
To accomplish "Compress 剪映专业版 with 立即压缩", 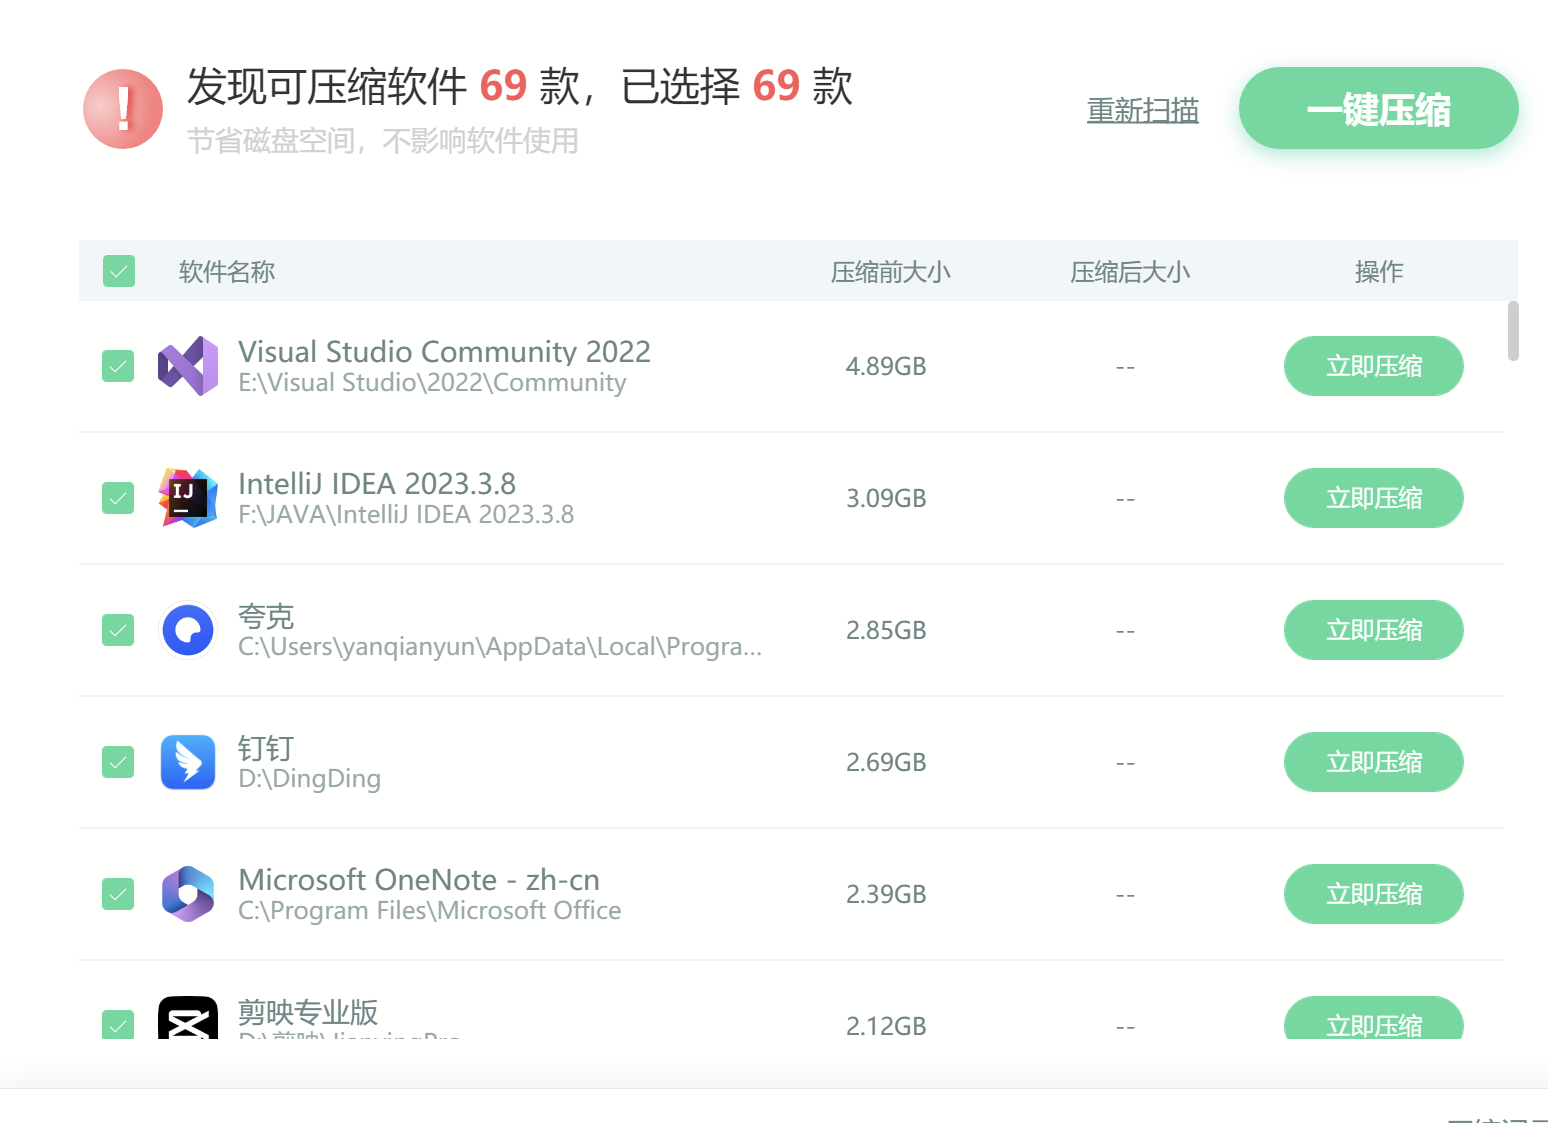I will coord(1373,1018).
